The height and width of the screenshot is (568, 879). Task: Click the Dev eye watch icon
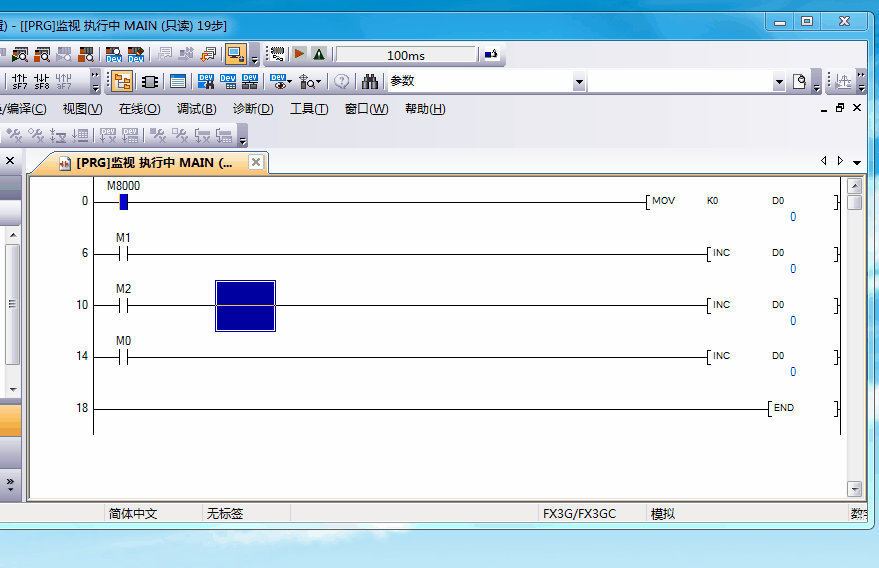pyautogui.click(x=279, y=82)
